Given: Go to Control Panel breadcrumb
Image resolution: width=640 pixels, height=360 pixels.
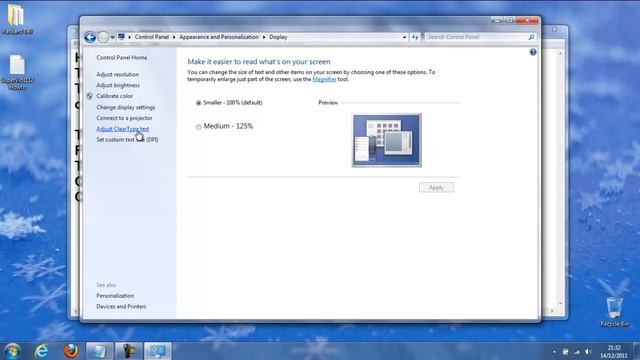Looking at the screenshot, I should (x=151, y=37).
